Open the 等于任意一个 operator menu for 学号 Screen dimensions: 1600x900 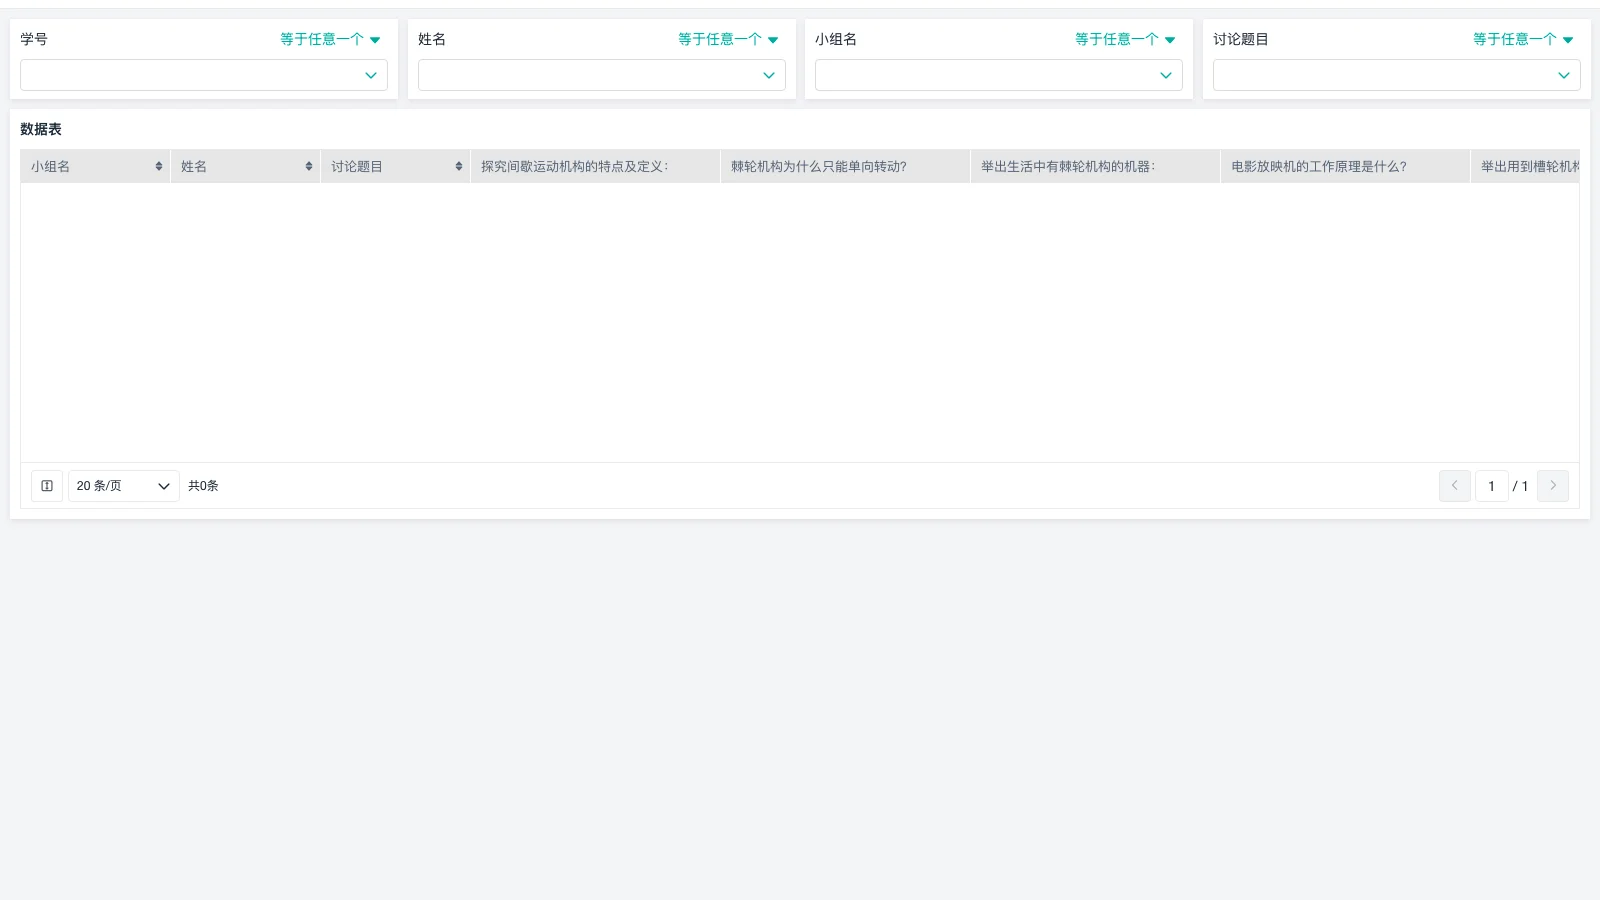[330, 39]
